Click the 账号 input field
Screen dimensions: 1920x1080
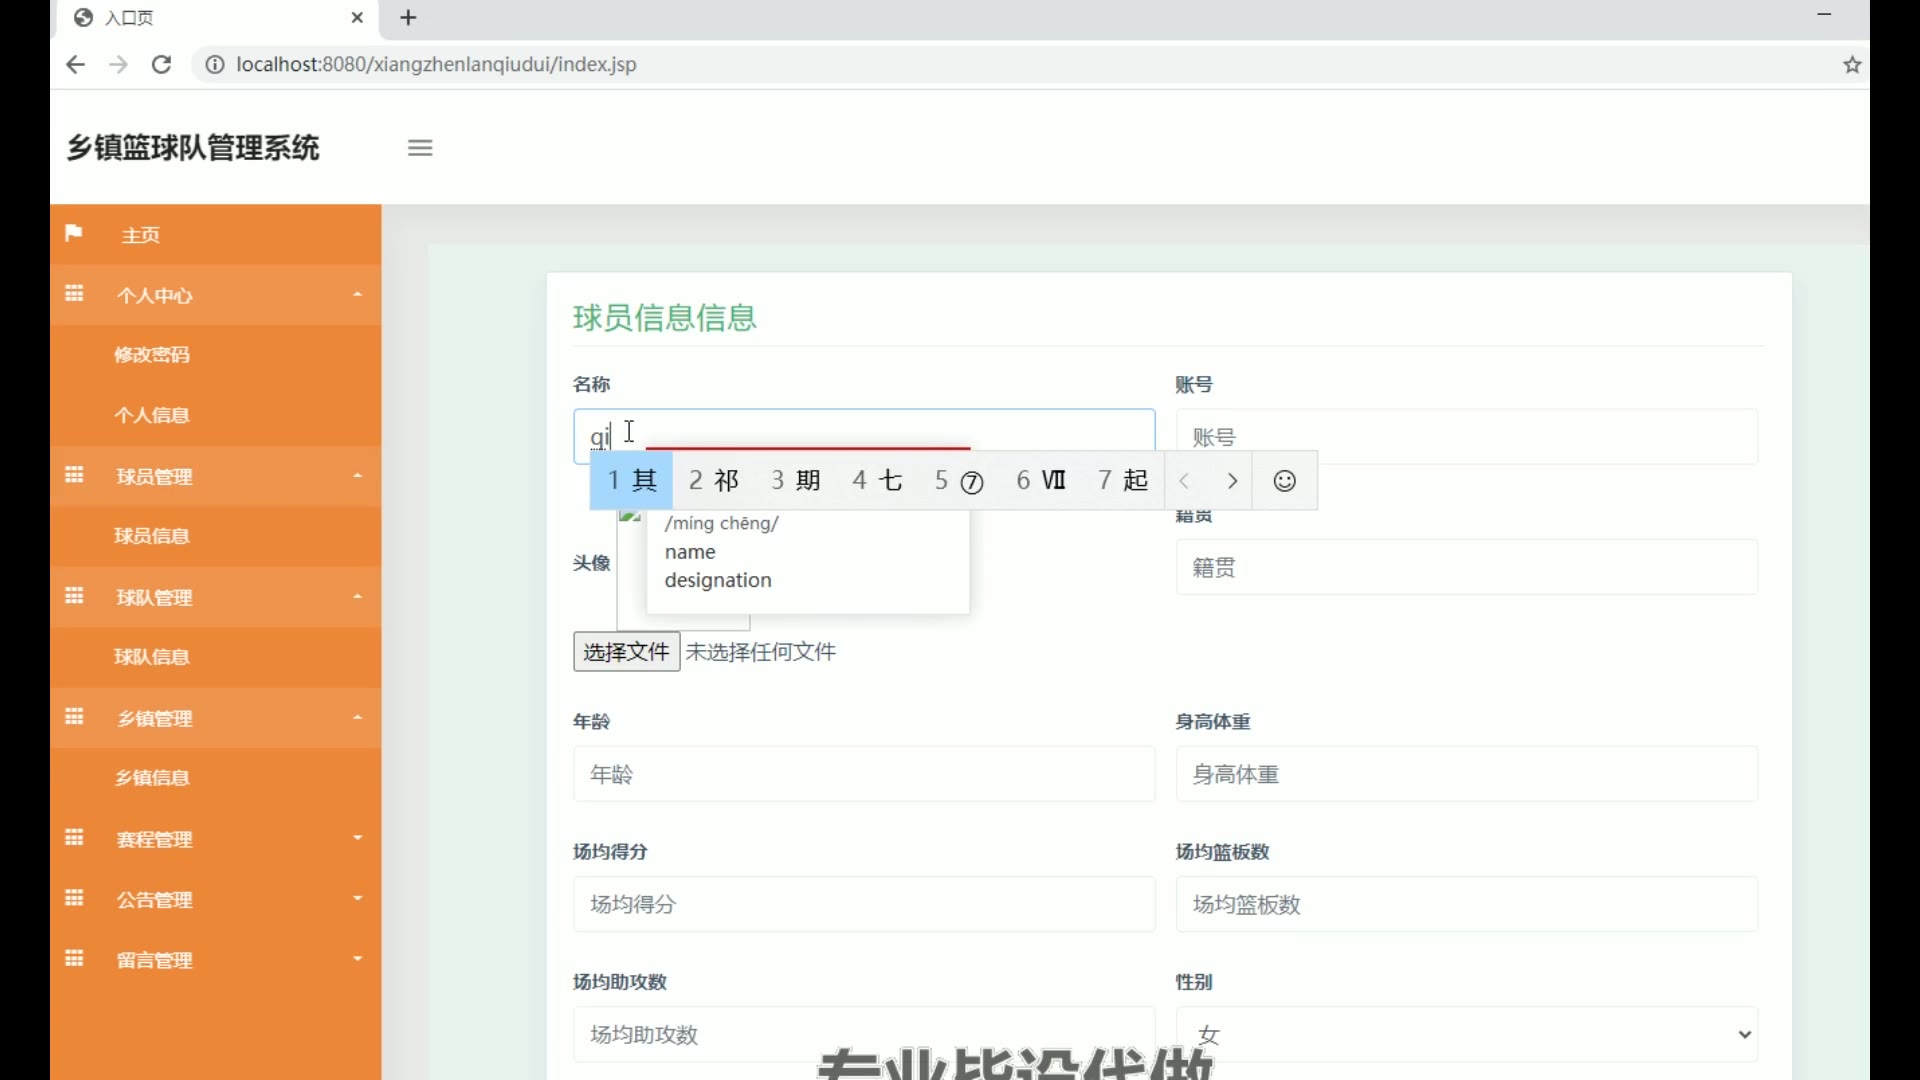1466,436
